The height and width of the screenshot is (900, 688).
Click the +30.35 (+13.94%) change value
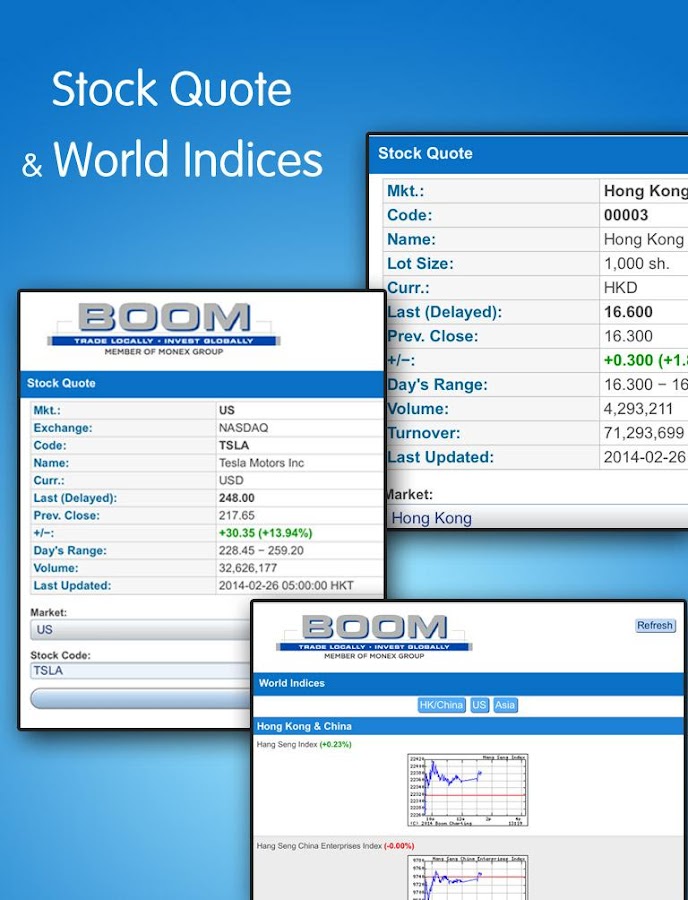click(264, 533)
